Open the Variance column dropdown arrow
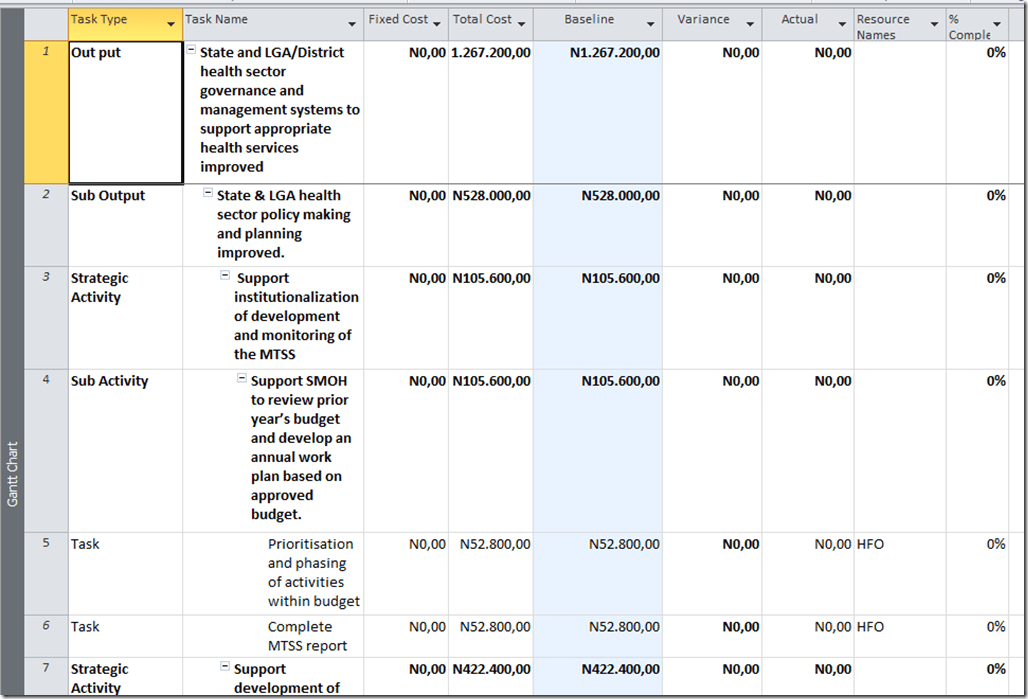Image resolution: width=1028 pixels, height=699 pixels. (751, 24)
